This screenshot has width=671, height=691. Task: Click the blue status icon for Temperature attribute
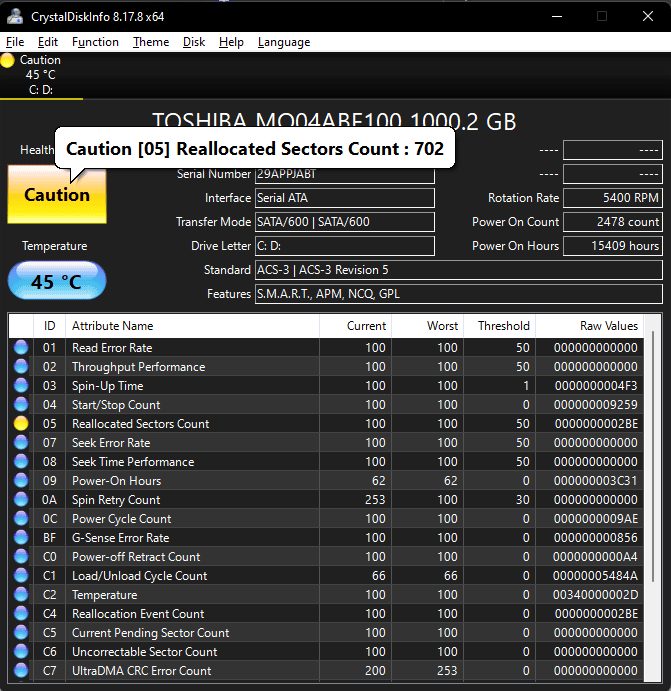pos(21,595)
